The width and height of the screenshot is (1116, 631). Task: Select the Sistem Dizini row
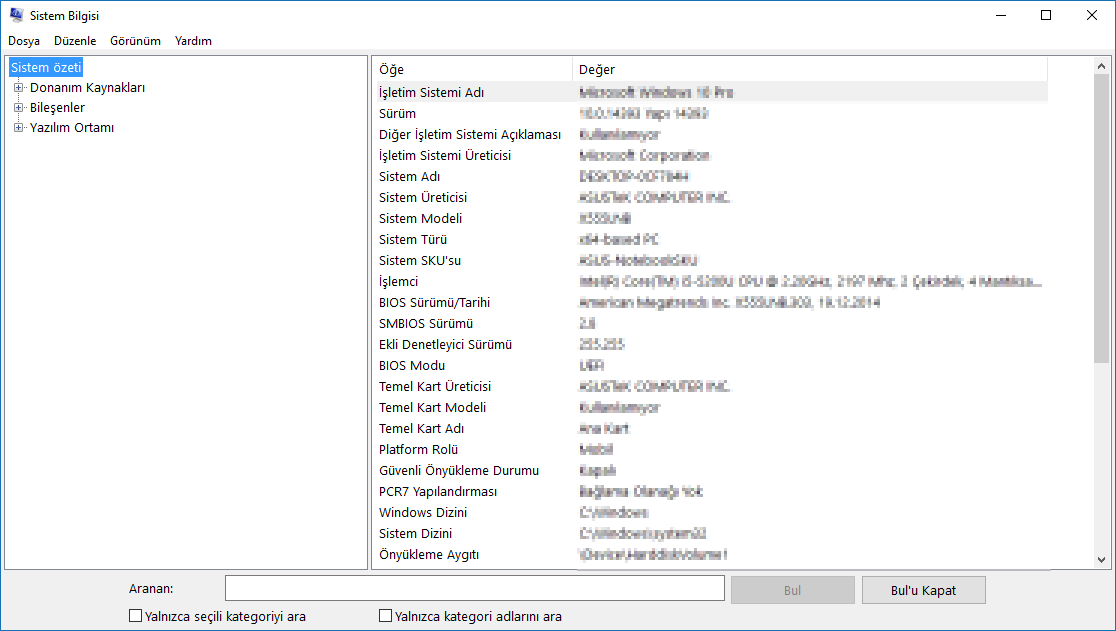712,533
